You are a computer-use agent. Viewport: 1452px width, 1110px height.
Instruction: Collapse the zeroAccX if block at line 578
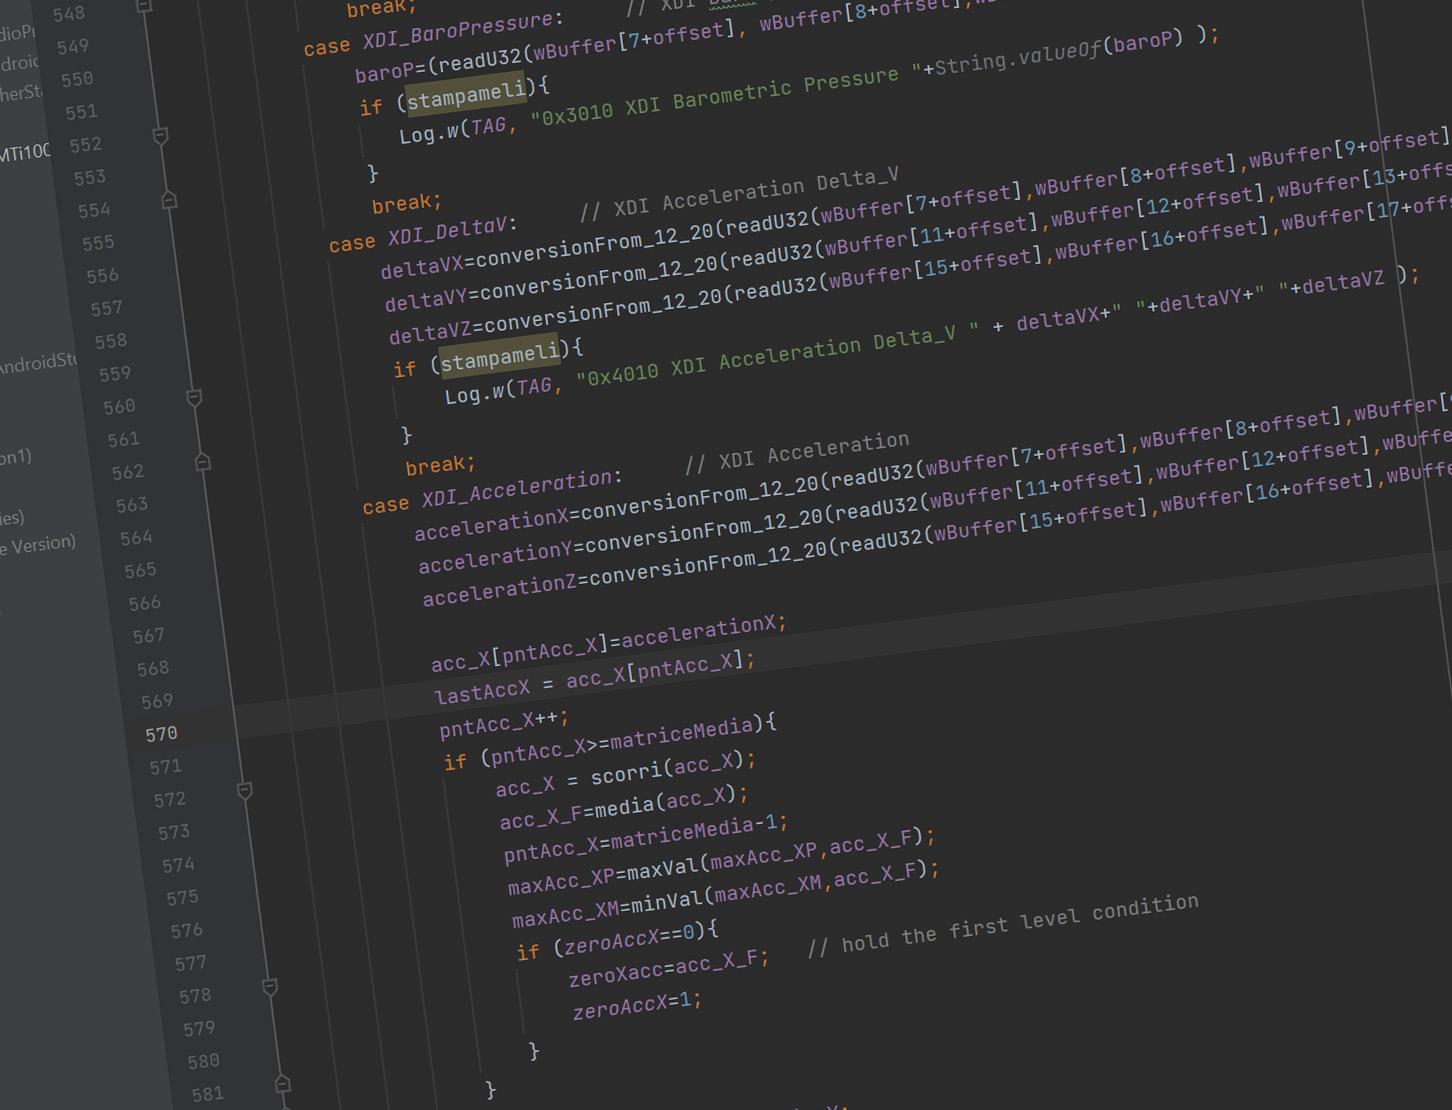tap(270, 987)
